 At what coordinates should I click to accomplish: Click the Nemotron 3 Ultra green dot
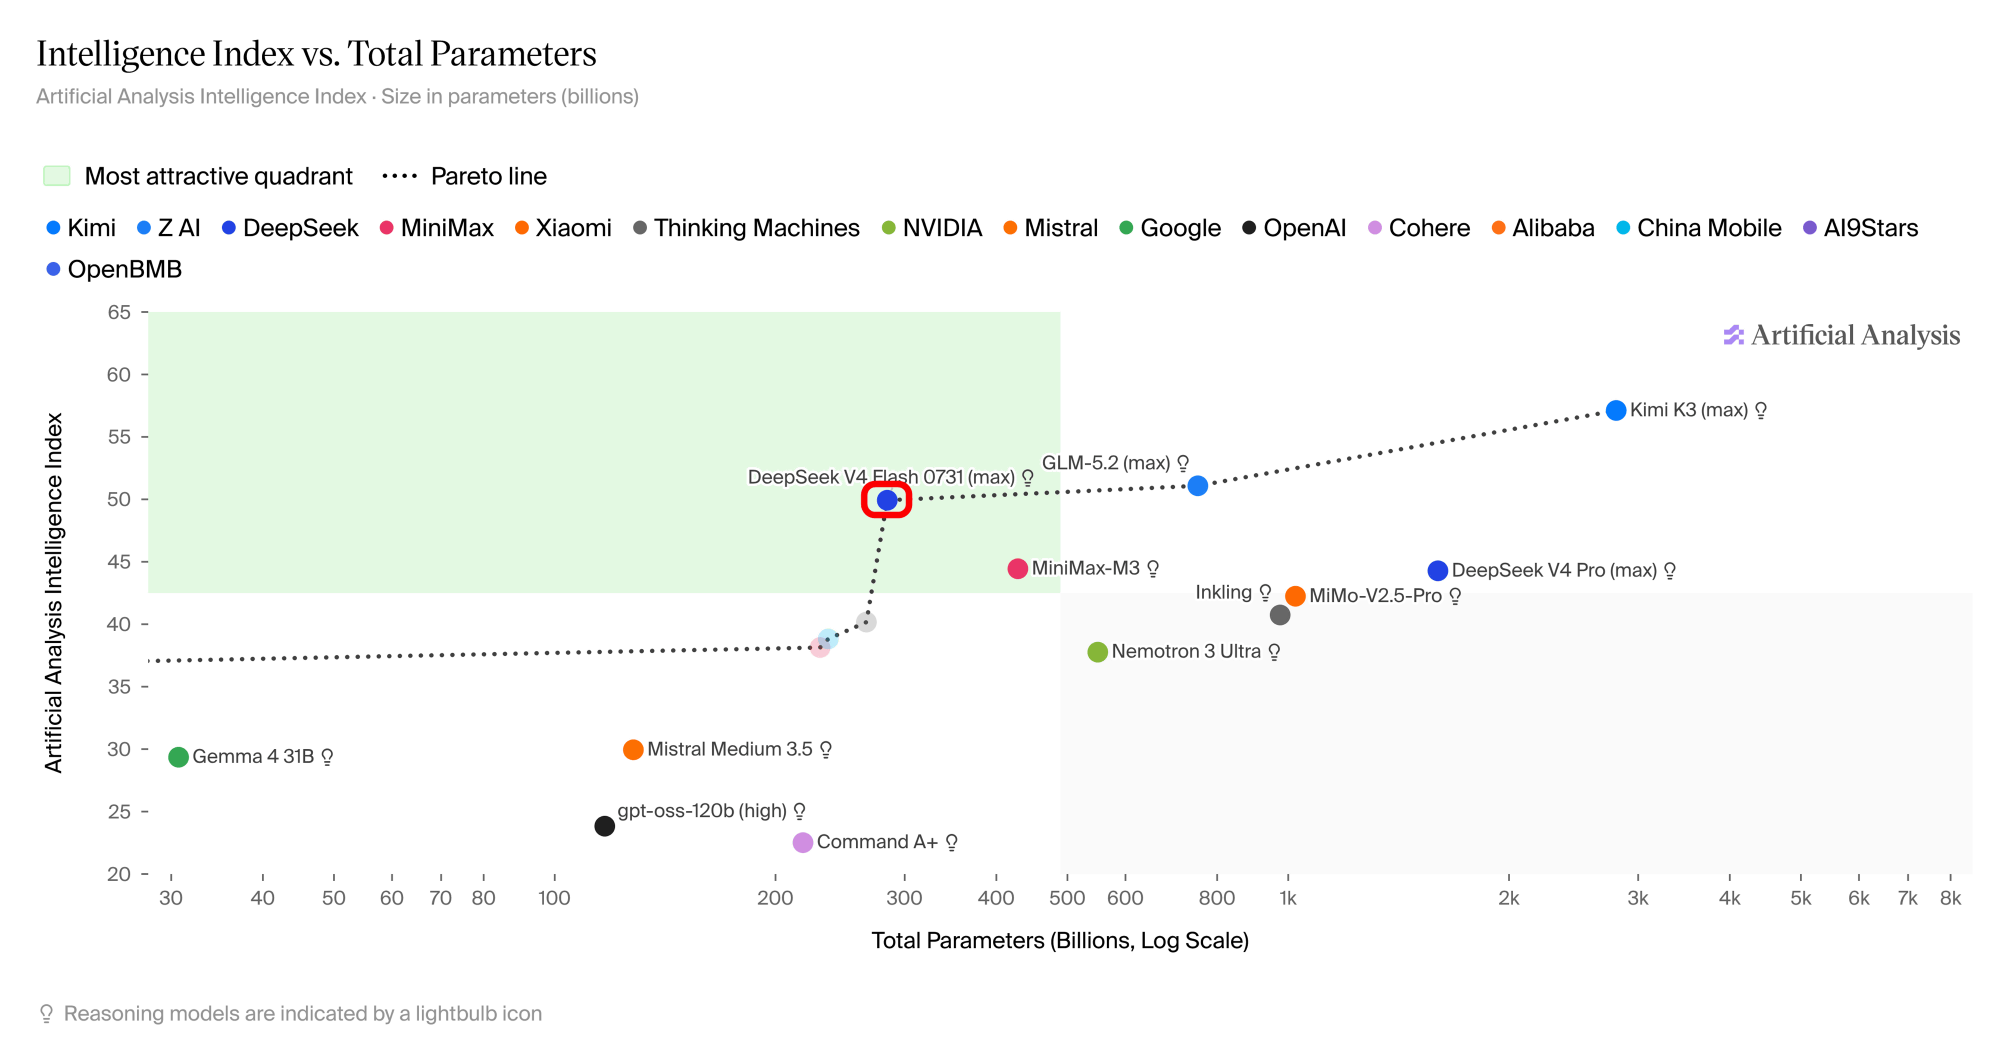point(1097,652)
